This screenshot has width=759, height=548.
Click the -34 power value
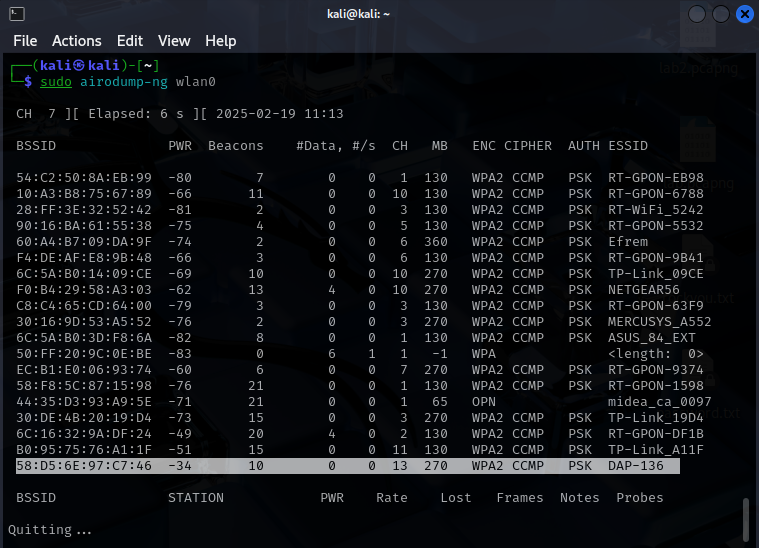180,466
